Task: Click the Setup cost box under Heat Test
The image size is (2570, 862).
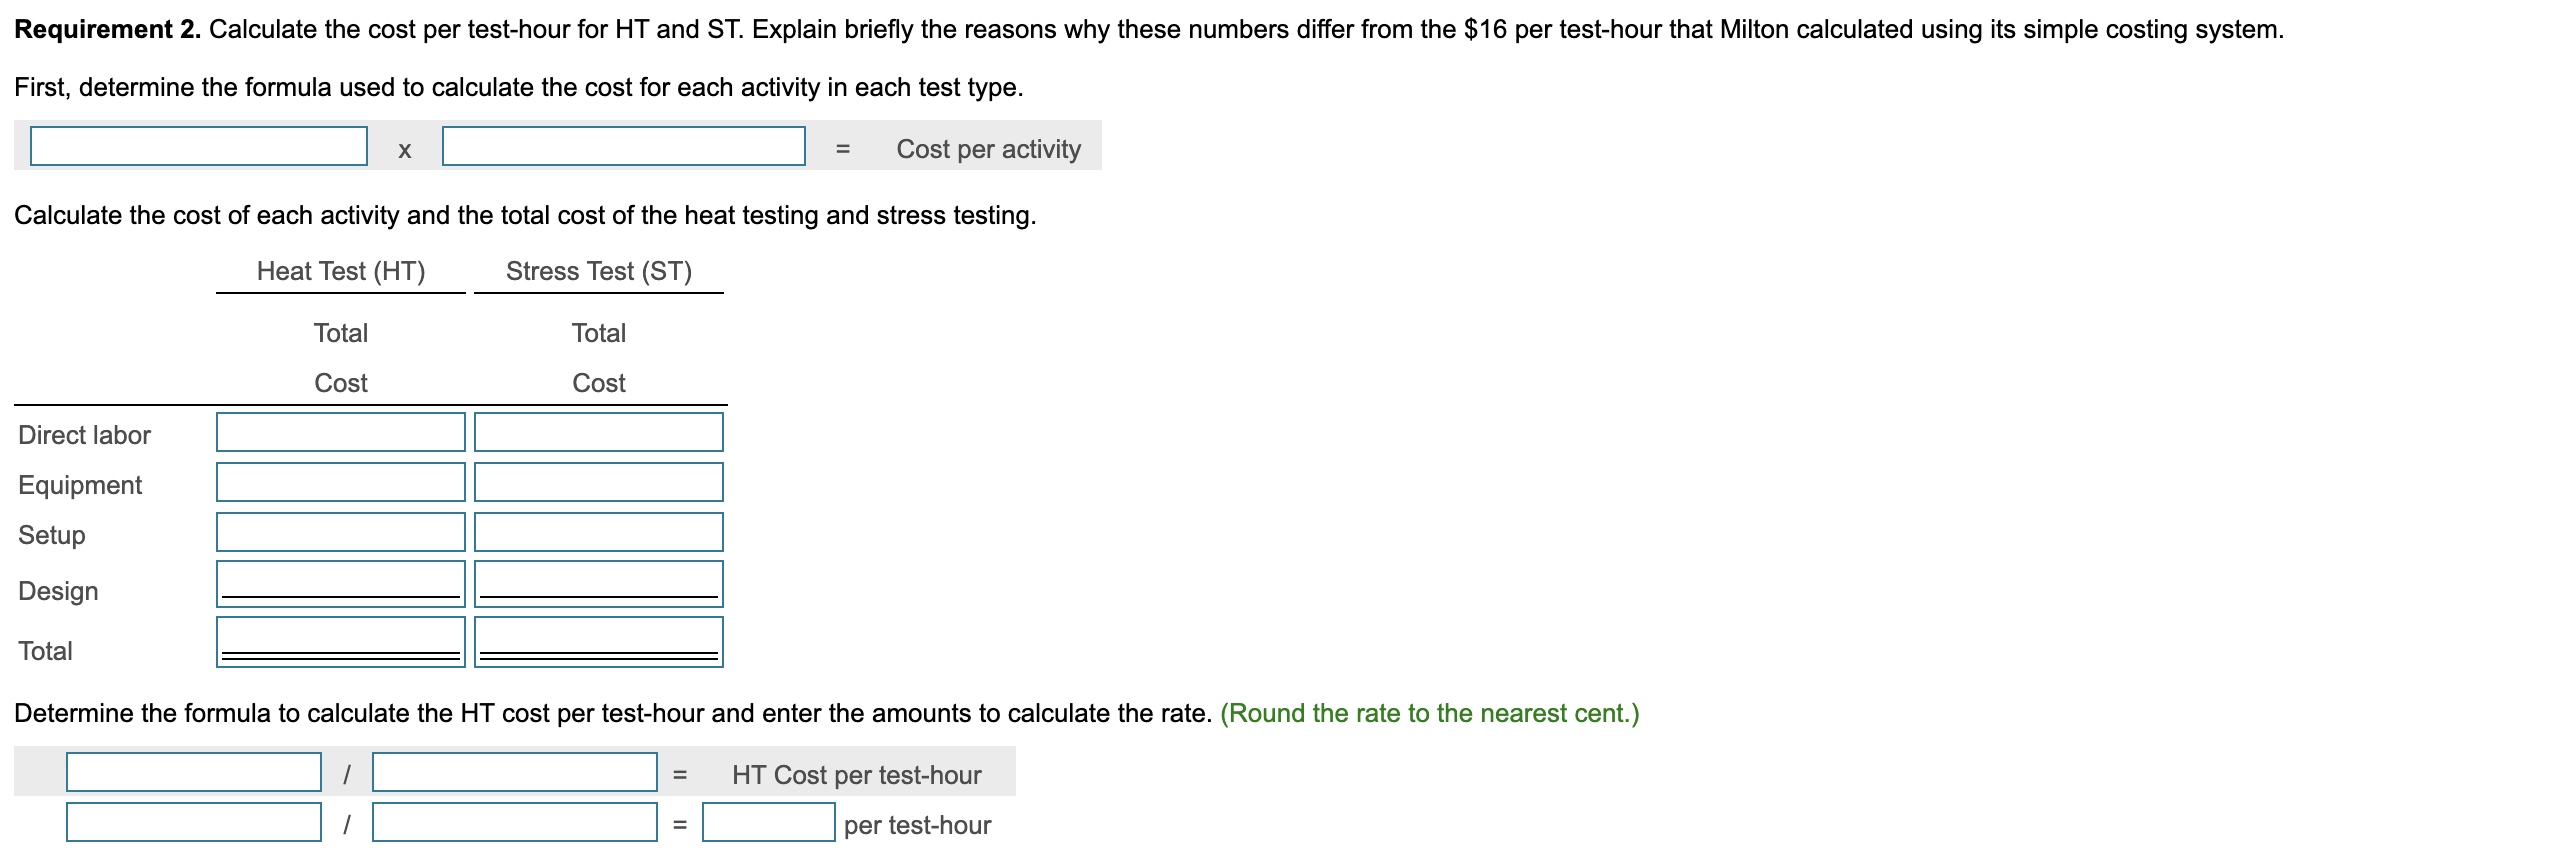Action: click(340, 531)
